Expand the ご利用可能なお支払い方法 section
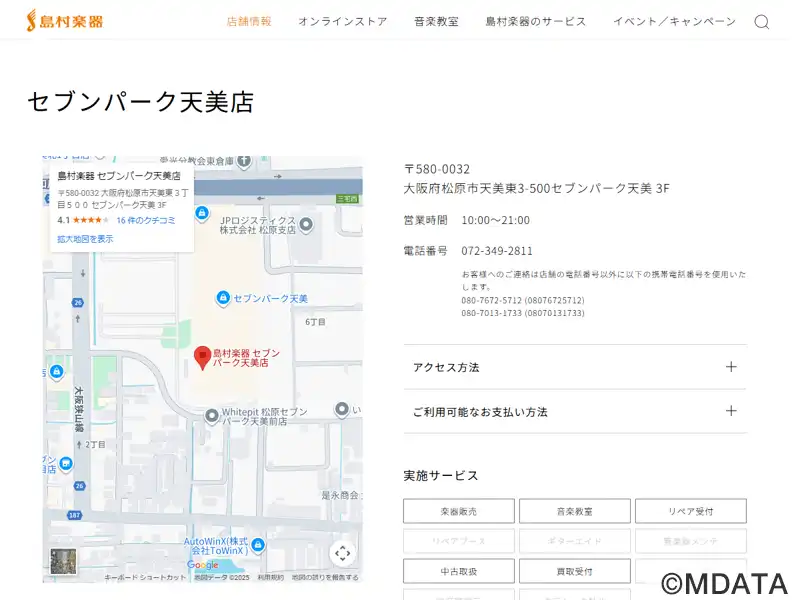 click(x=575, y=411)
